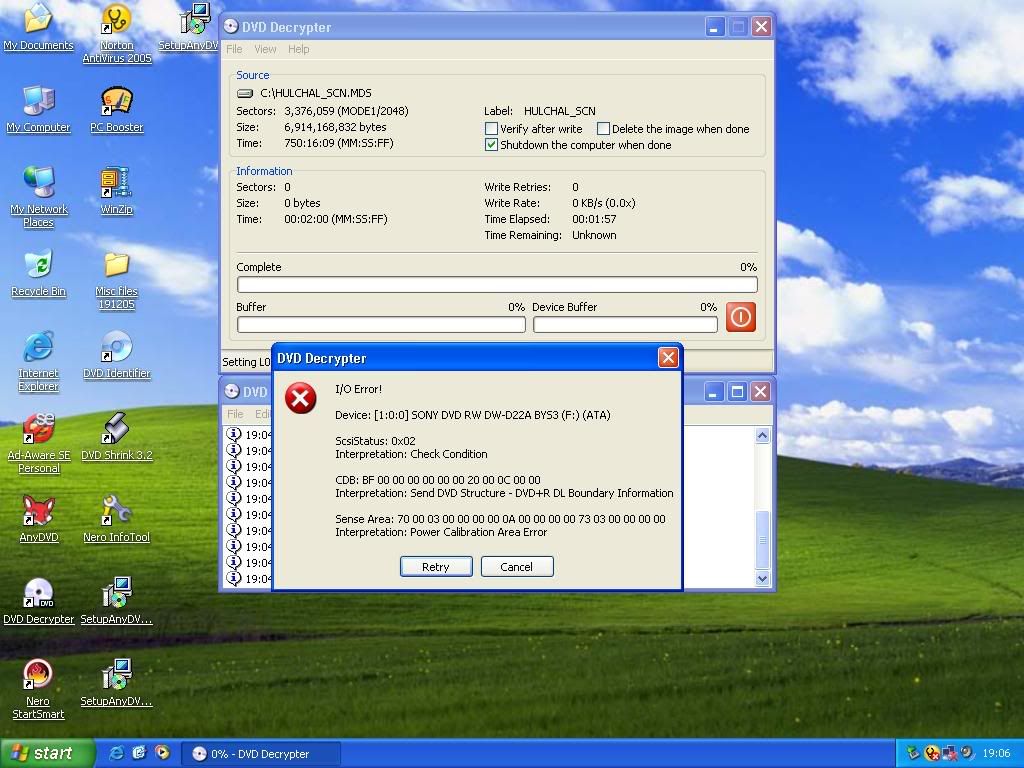
Task: Click the "I/O Error!" heading text
Action: pyautogui.click(x=359, y=389)
